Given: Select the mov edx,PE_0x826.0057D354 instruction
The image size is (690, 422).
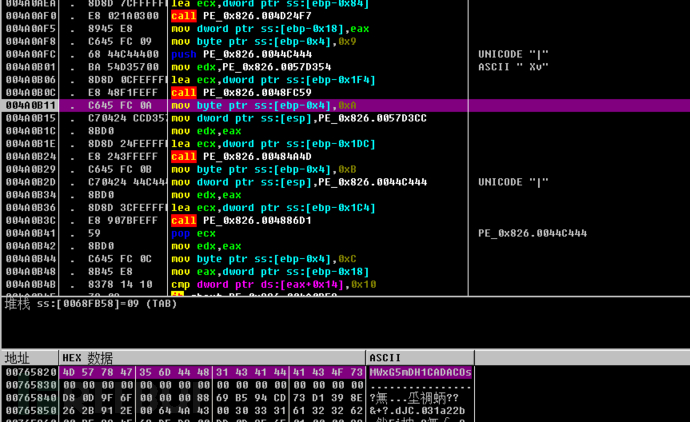Looking at the screenshot, I should pyautogui.click(x=251, y=67).
